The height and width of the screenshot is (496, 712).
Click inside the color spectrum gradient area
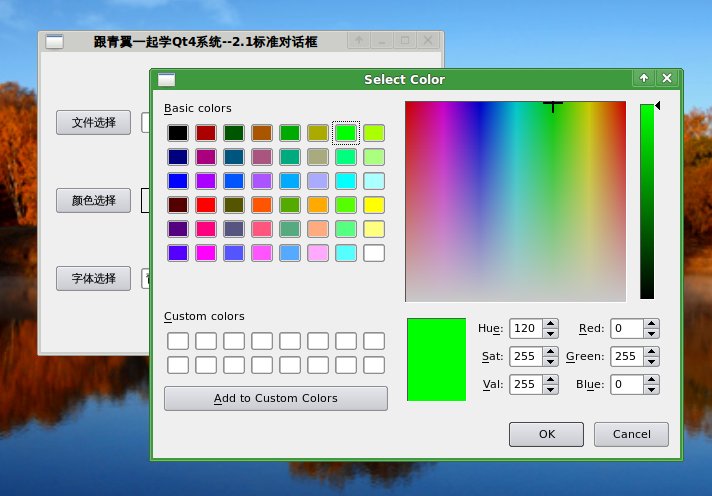[515, 200]
